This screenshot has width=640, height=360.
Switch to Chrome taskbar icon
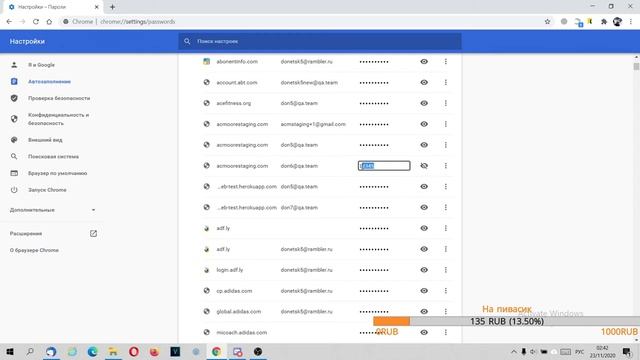tap(216, 351)
